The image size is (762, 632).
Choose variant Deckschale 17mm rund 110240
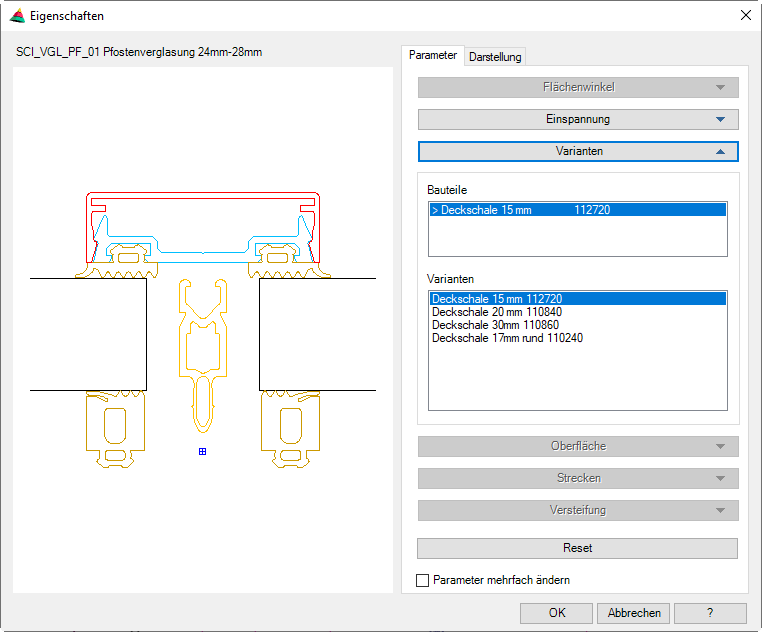507,338
